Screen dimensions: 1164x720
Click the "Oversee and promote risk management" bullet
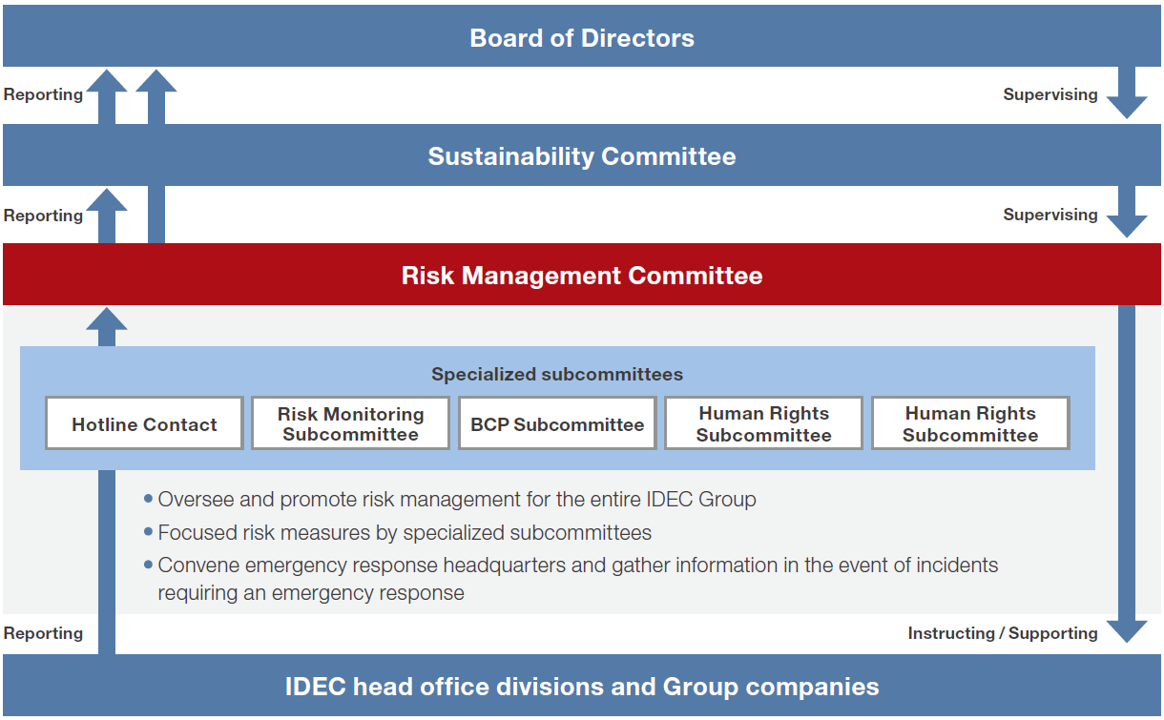[x=456, y=499]
